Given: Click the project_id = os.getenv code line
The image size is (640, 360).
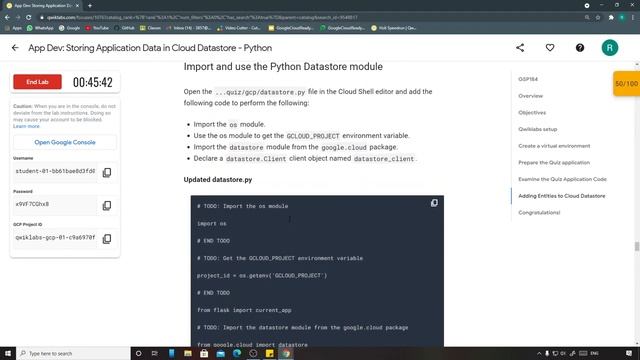Looking at the screenshot, I should pos(262,276).
